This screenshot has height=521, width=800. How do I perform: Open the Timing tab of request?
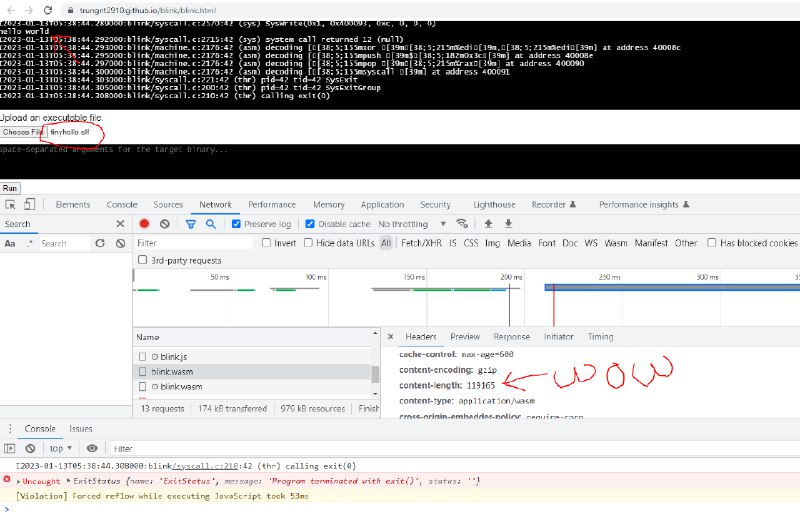coord(600,337)
